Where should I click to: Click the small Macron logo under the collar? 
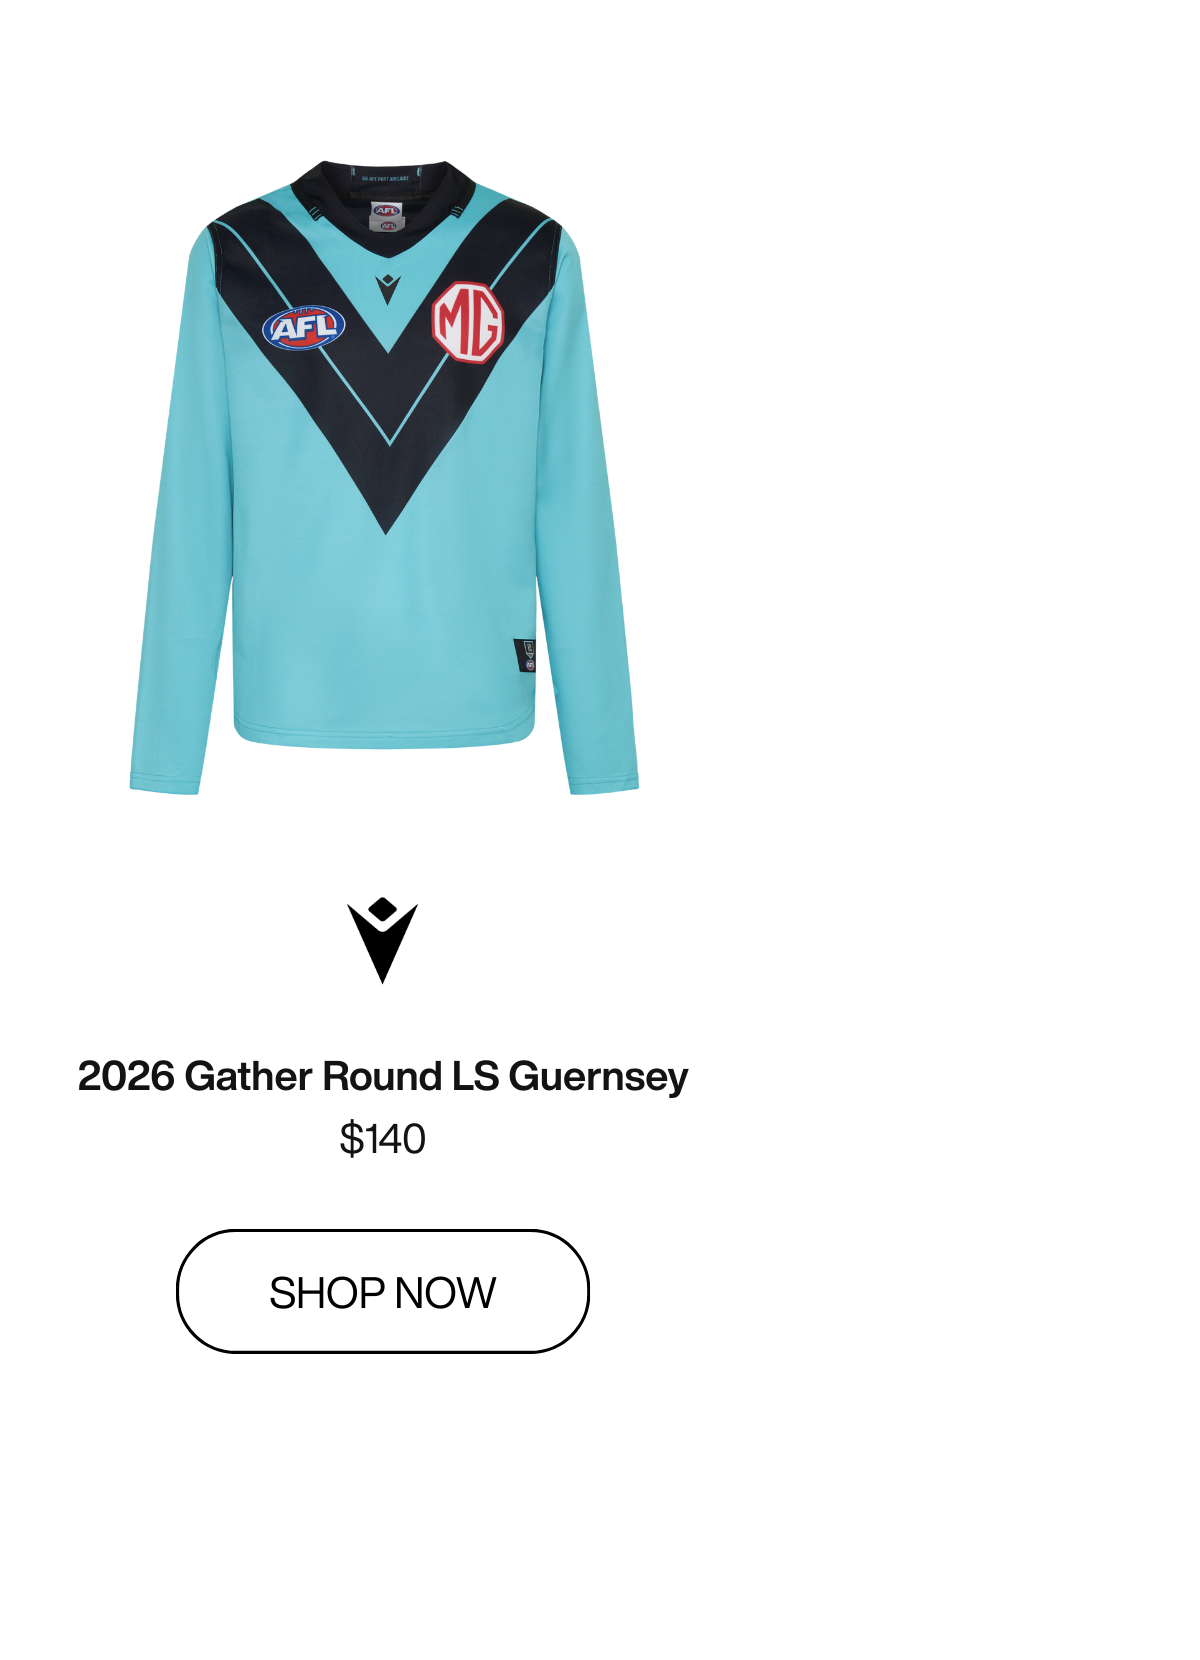[388, 289]
